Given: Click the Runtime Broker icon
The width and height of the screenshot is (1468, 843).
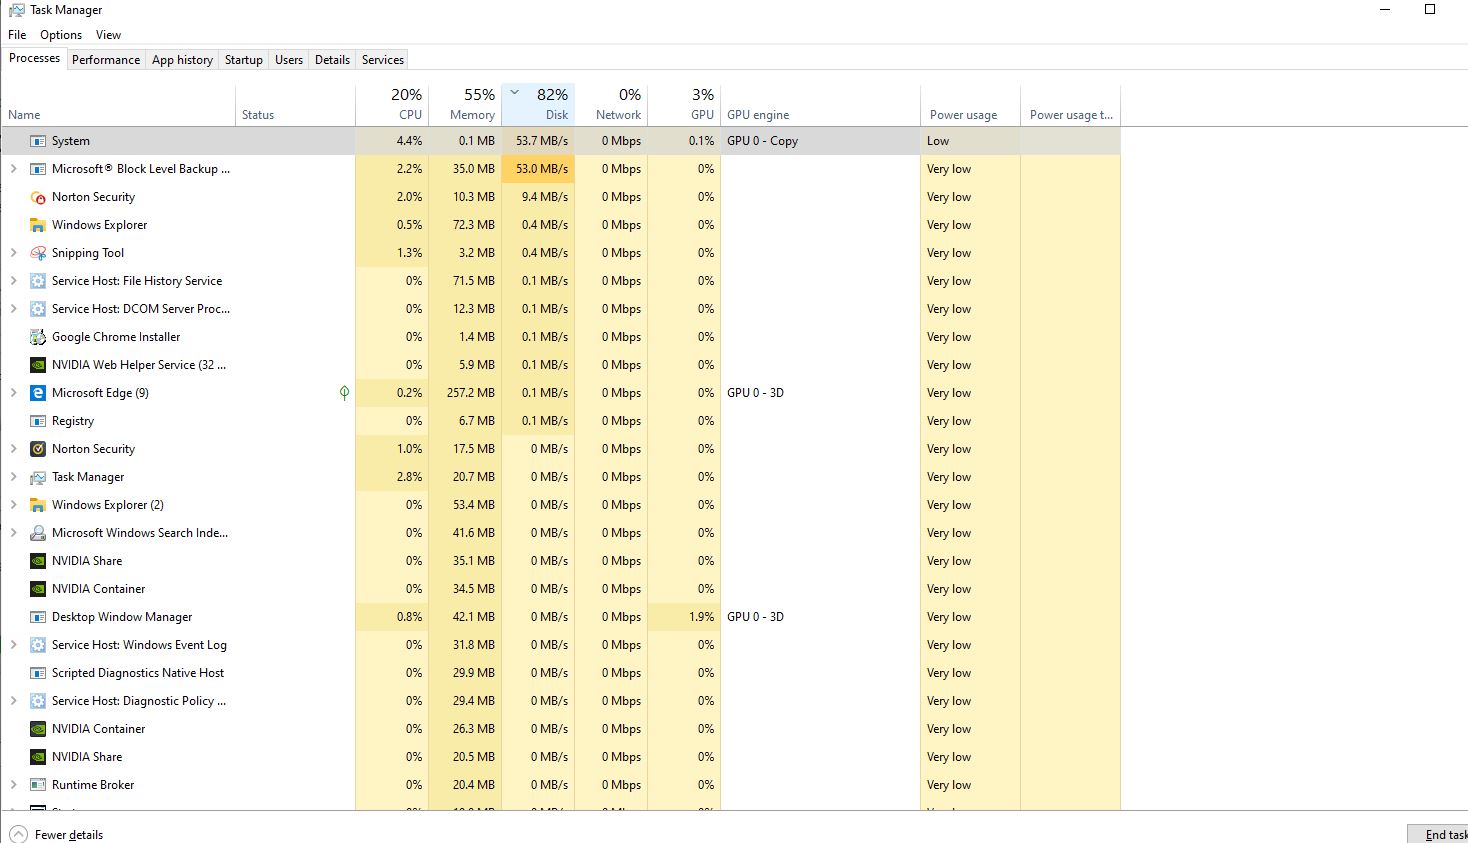Looking at the screenshot, I should 38,785.
